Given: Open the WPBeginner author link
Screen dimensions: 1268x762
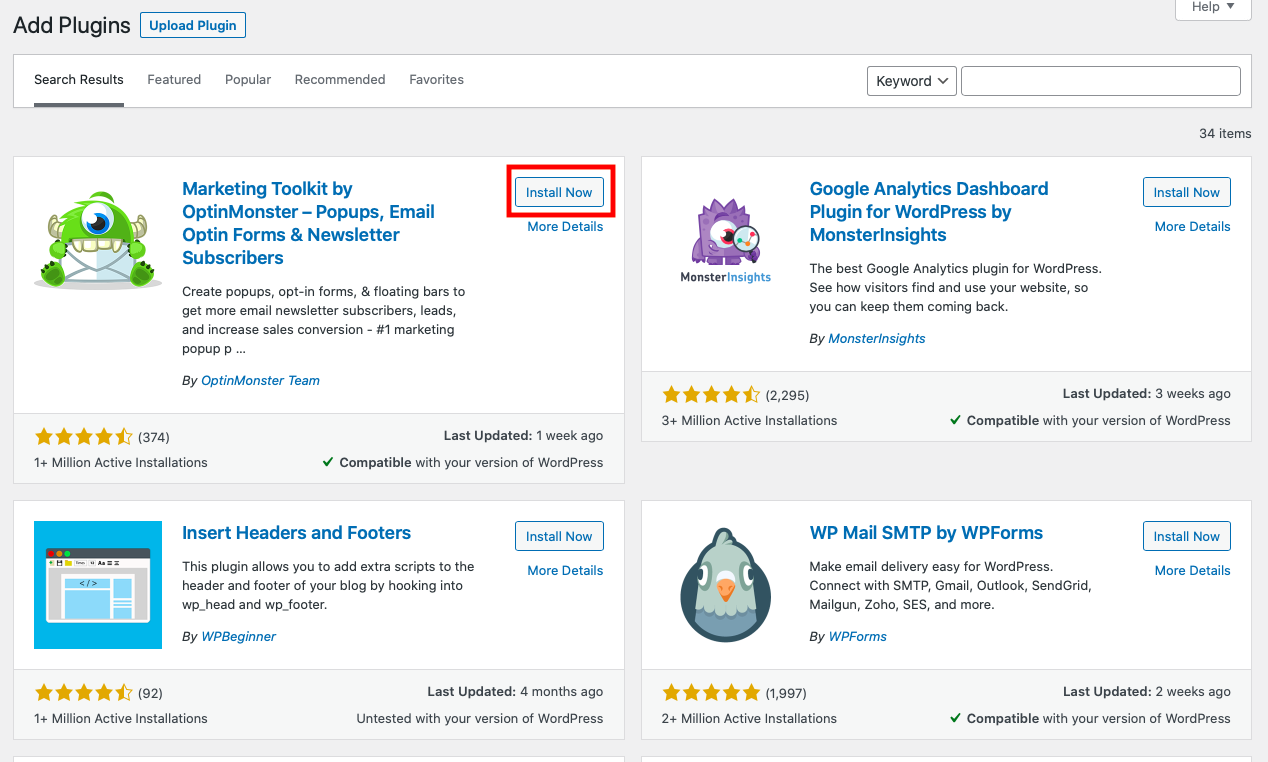Looking at the screenshot, I should 238,637.
